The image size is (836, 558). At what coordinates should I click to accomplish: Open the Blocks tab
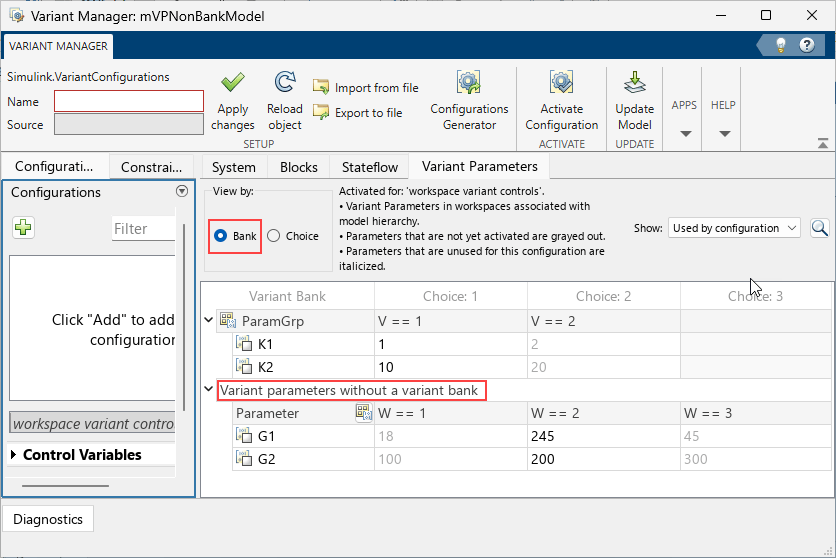click(x=299, y=167)
